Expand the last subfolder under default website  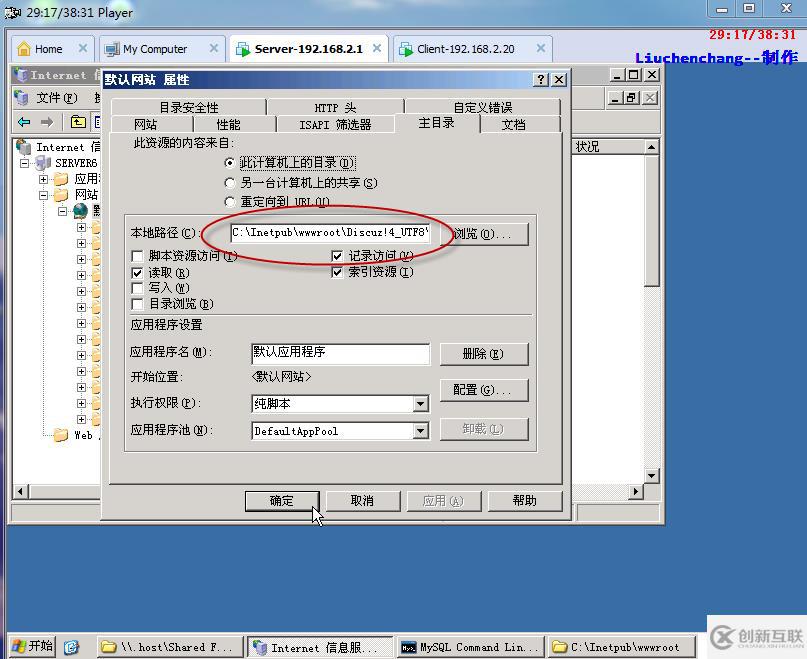pos(81,419)
